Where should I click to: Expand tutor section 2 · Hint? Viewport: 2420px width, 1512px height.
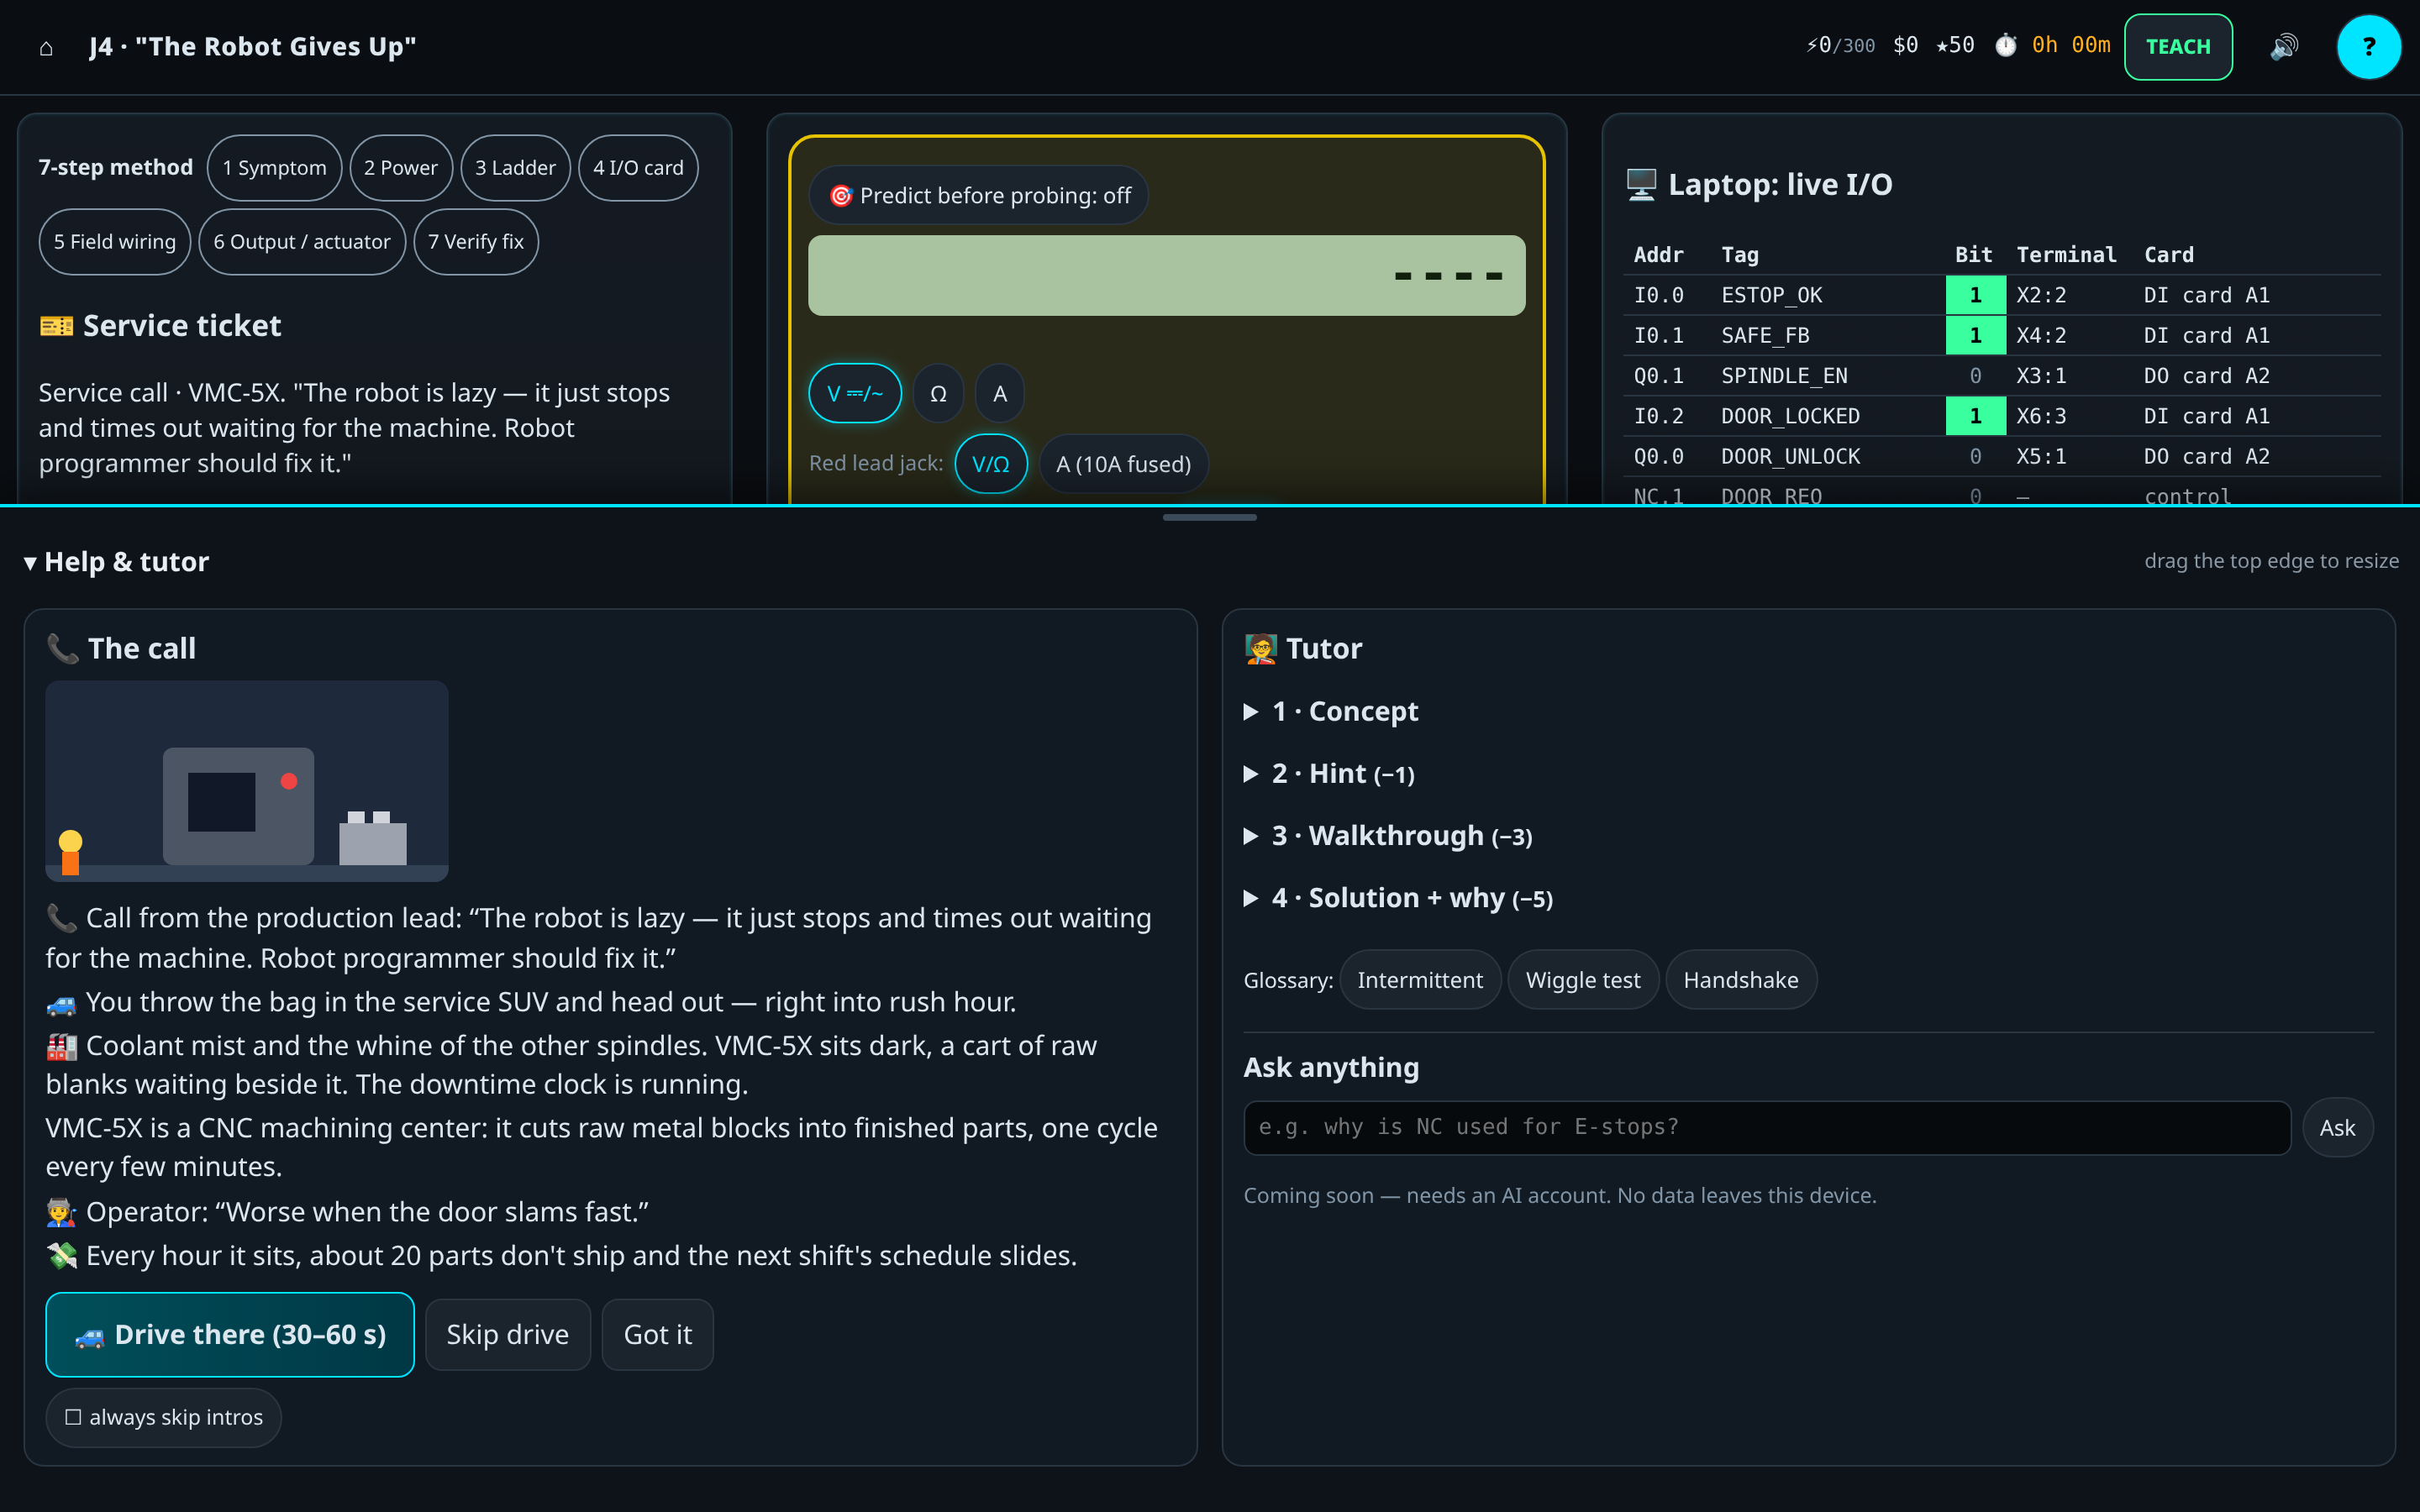tap(1330, 774)
